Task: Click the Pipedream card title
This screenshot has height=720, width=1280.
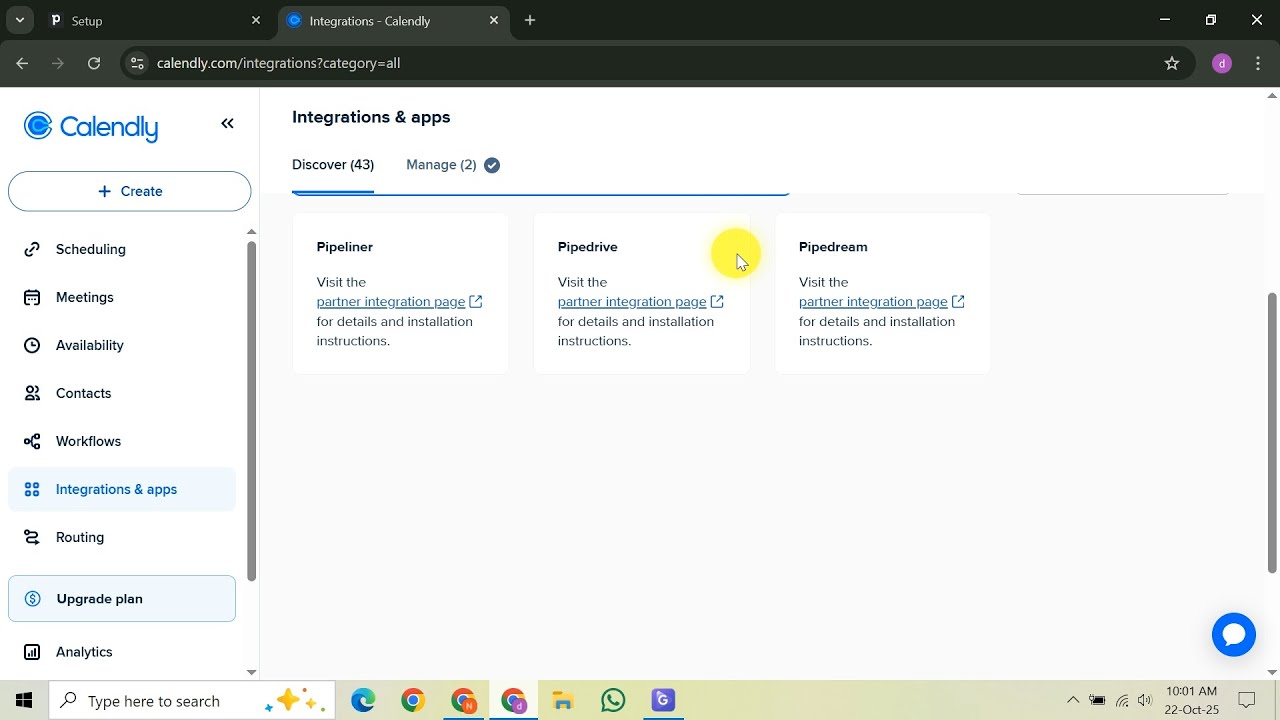Action: pyautogui.click(x=833, y=247)
